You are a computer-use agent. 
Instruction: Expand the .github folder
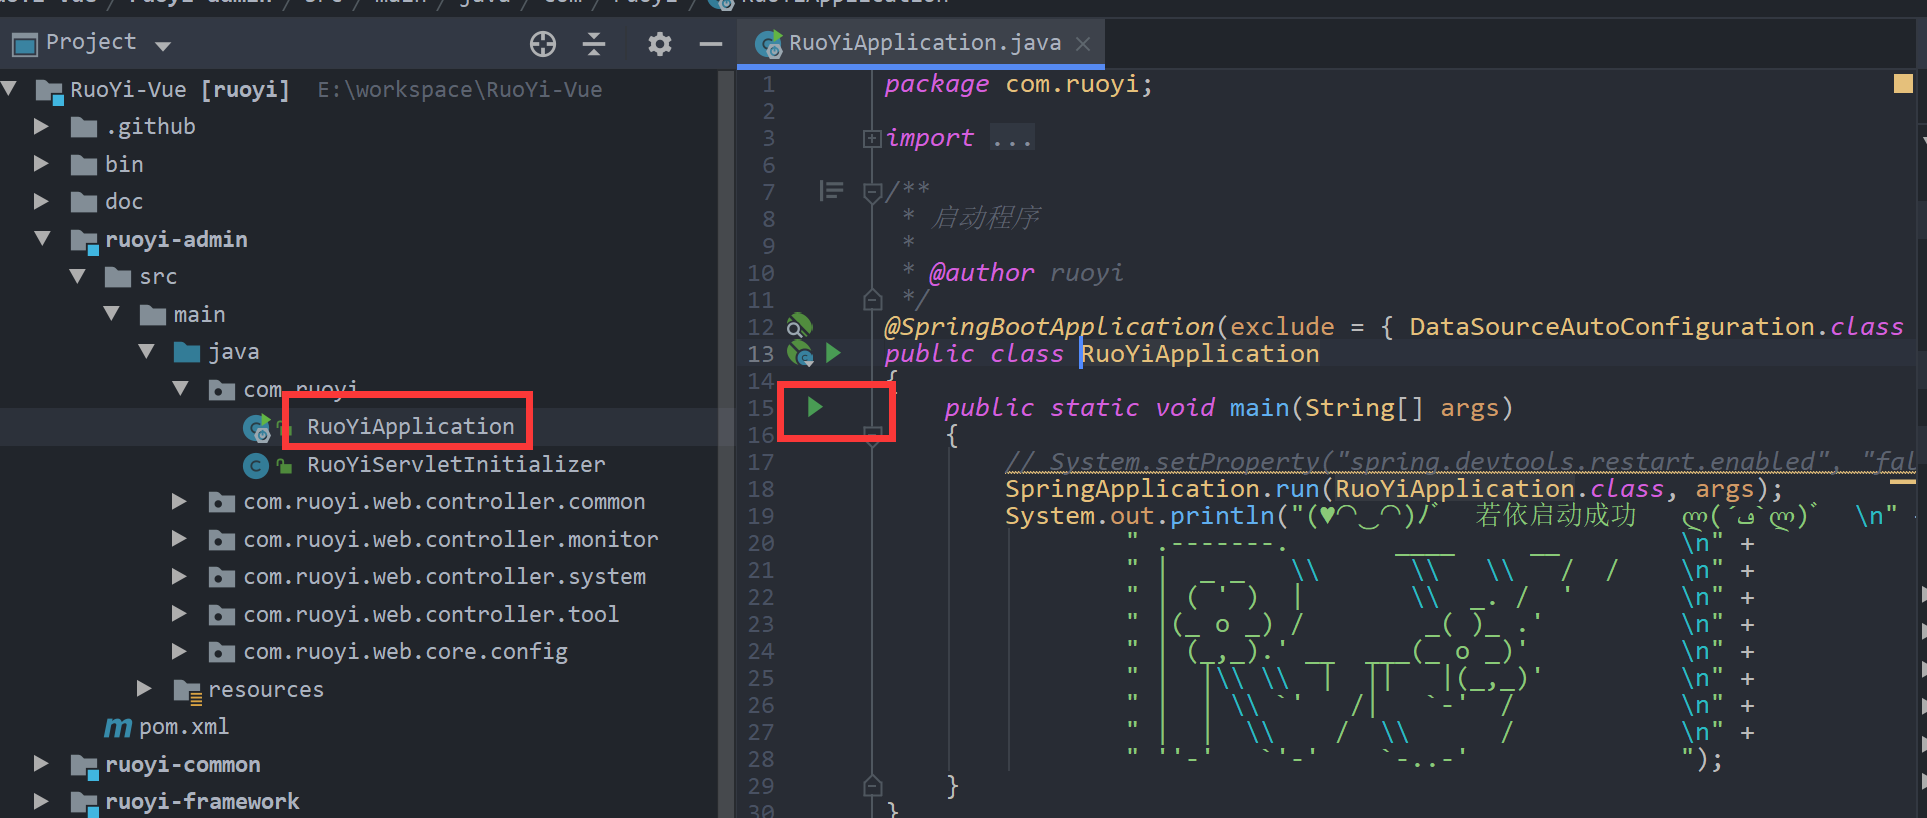tap(41, 126)
